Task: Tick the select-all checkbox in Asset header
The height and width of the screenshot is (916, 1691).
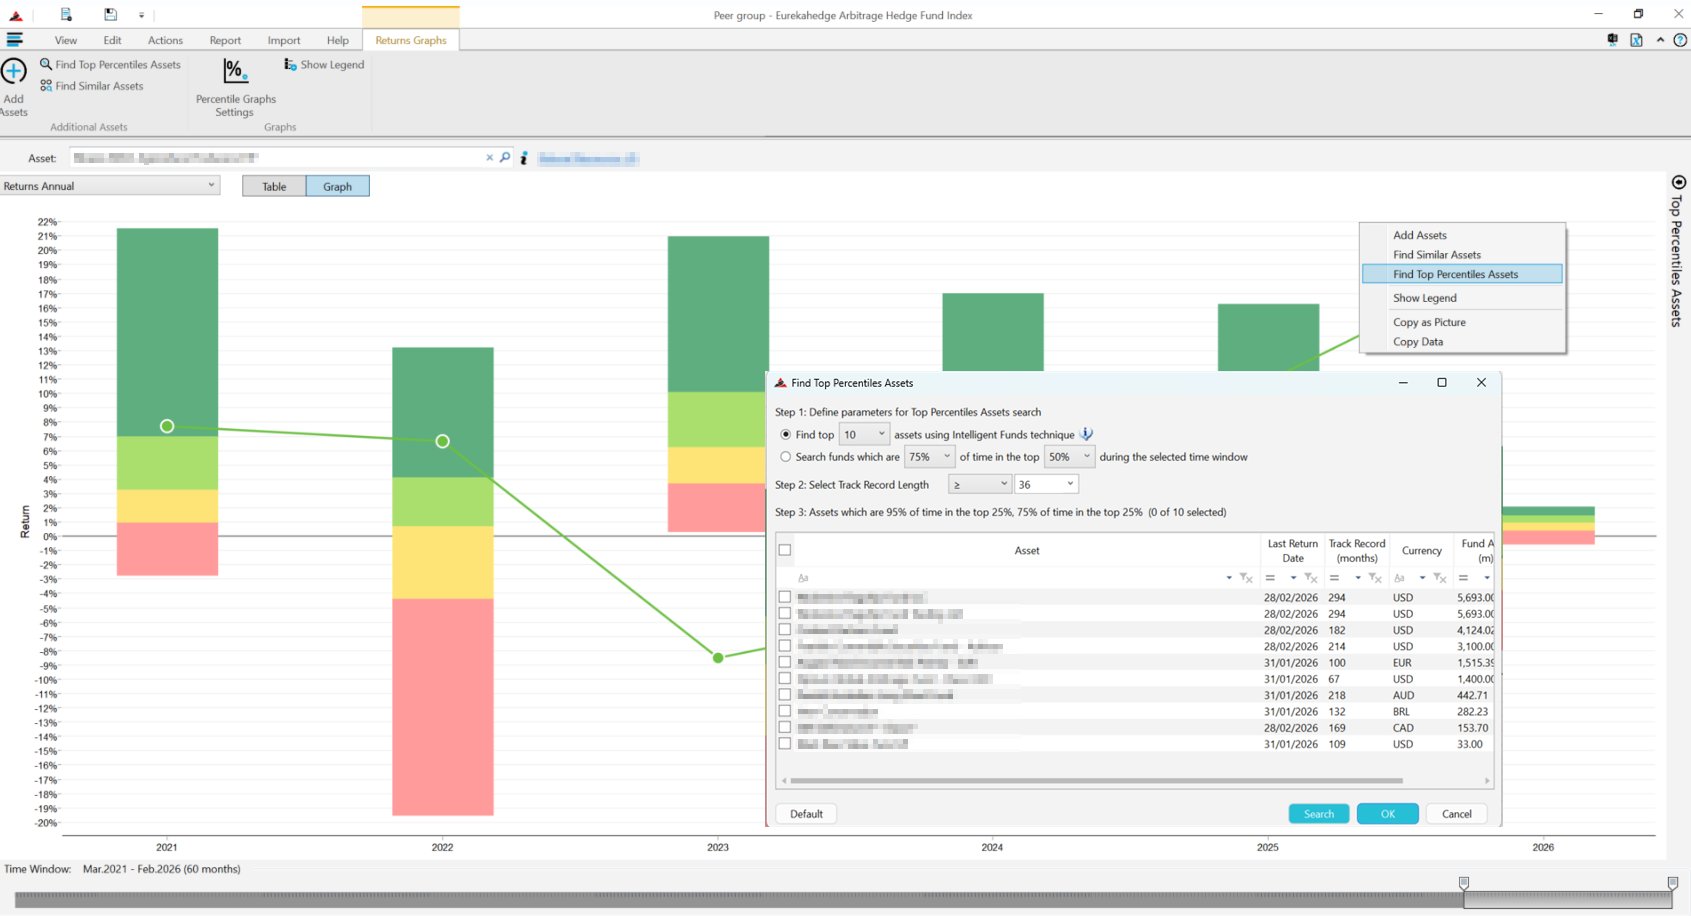Action: [x=785, y=550]
